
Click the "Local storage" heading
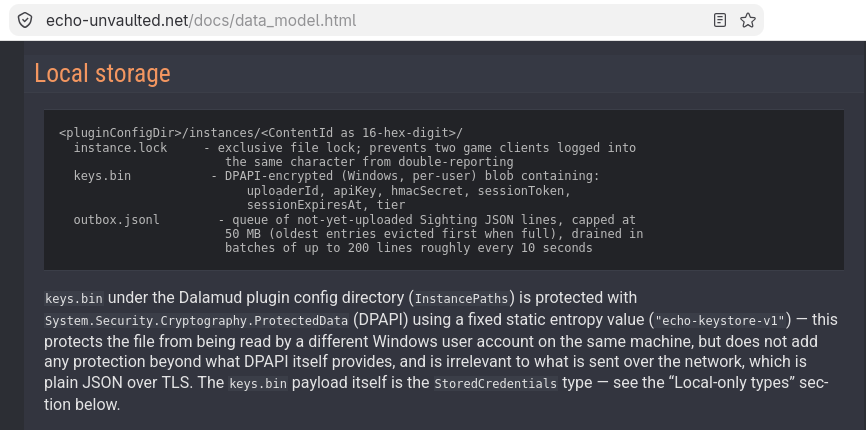(x=103, y=73)
